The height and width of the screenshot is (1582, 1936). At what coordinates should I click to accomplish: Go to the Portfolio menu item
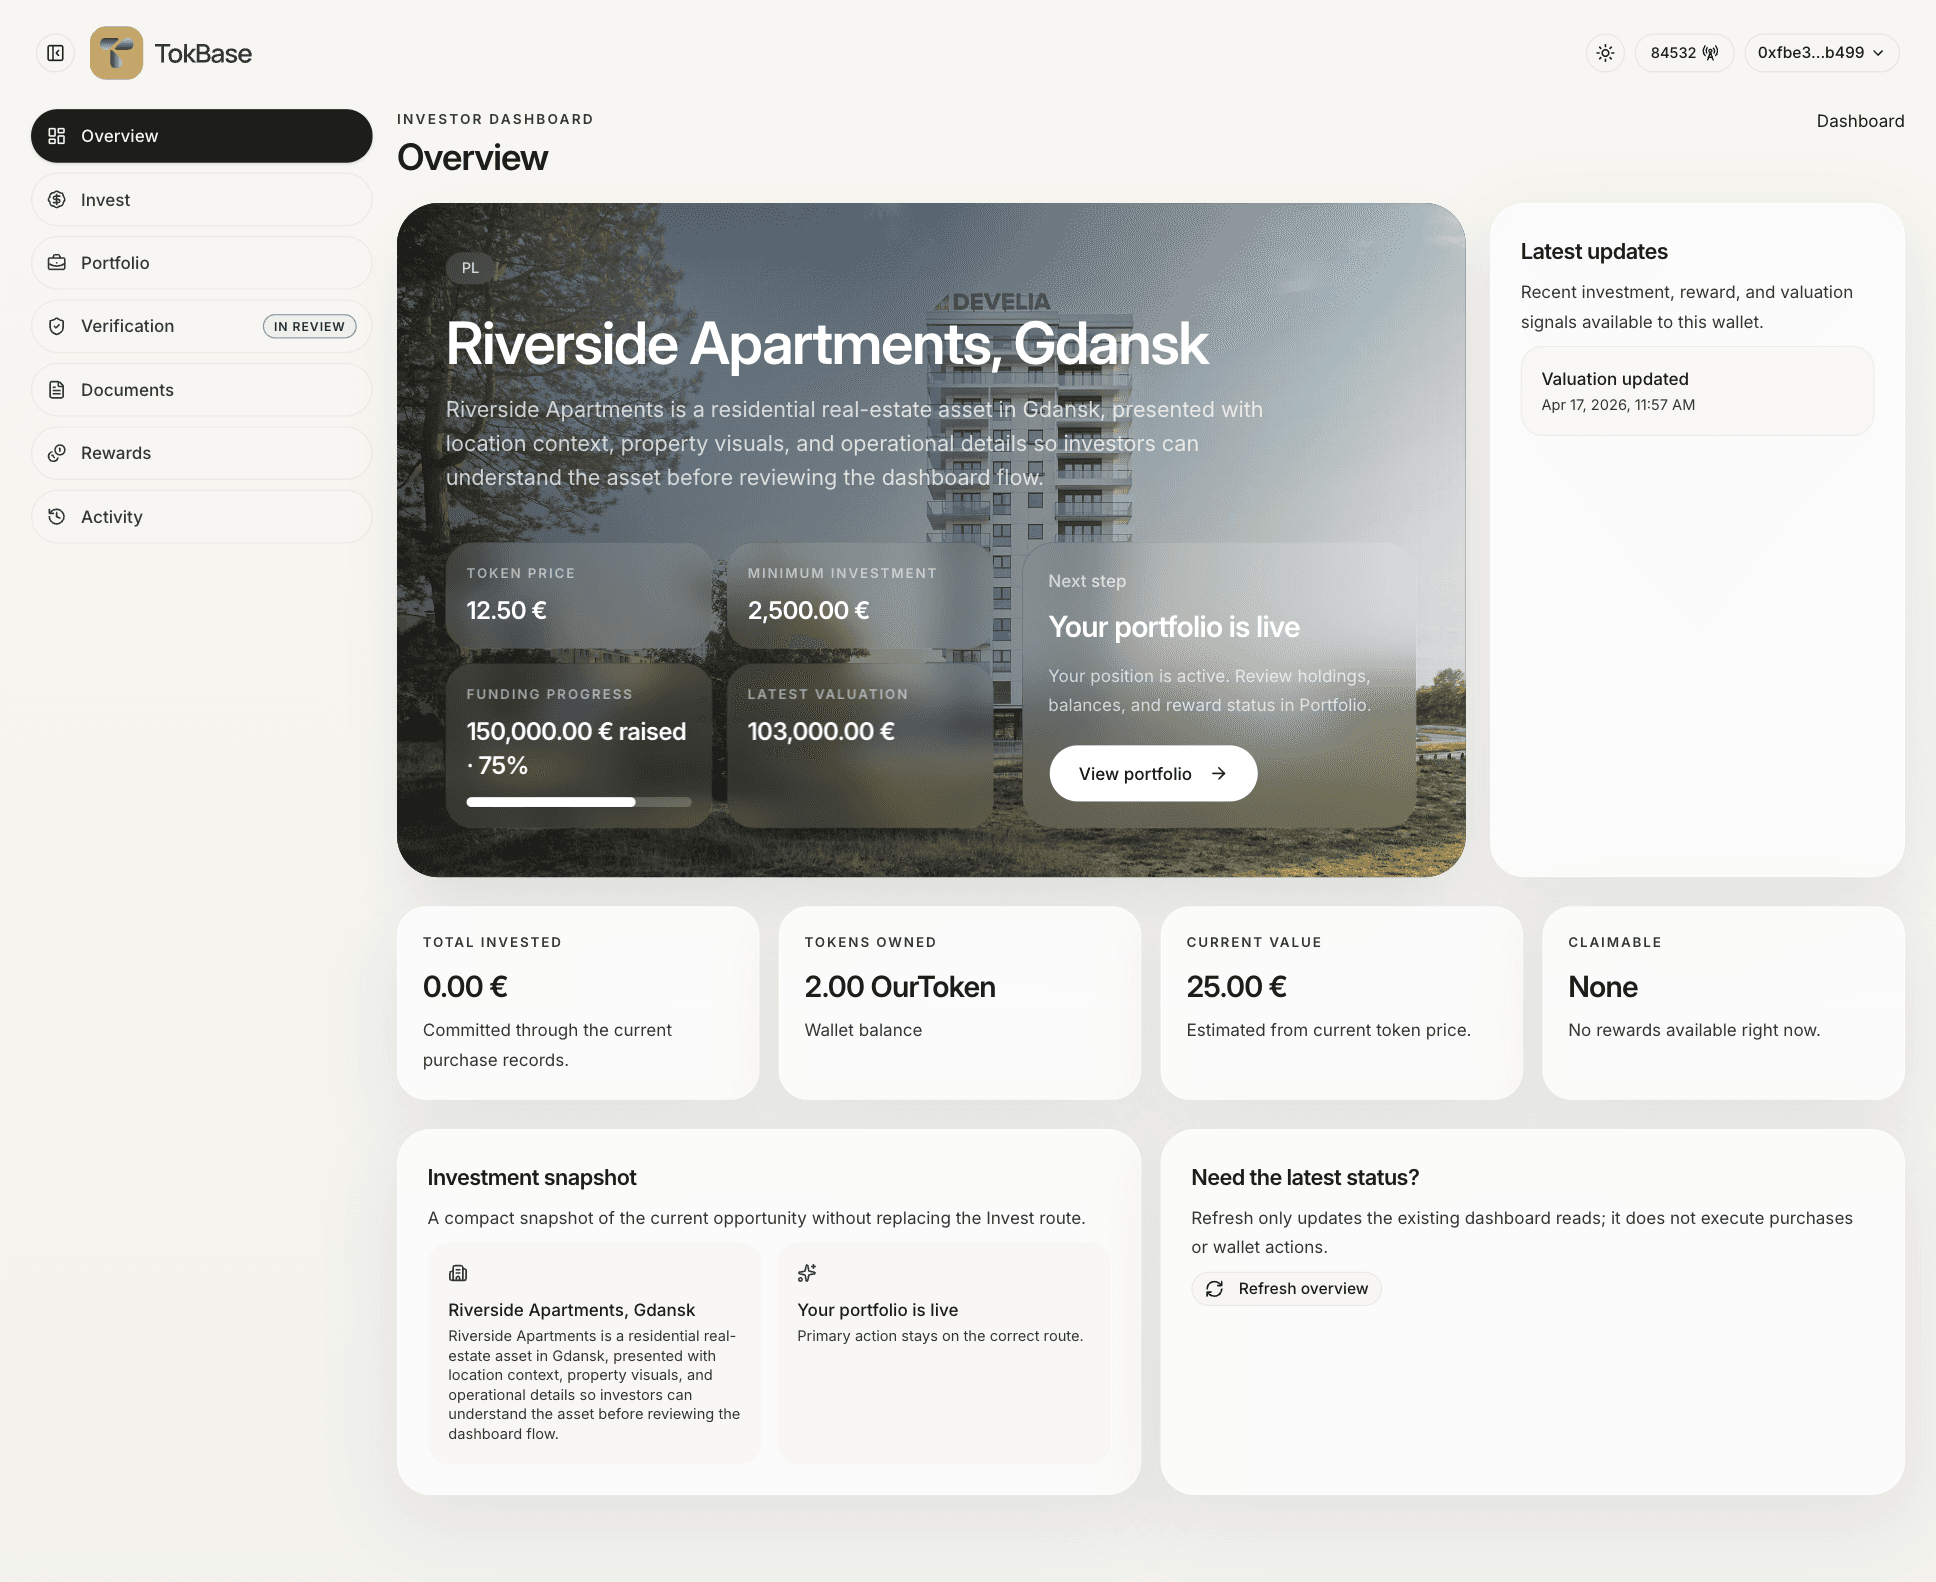(202, 263)
